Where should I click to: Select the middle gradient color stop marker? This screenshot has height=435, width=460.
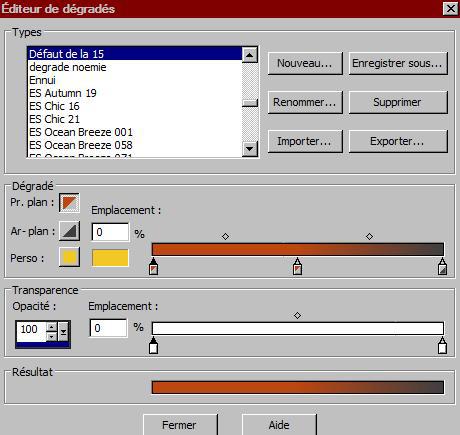pos(297,266)
